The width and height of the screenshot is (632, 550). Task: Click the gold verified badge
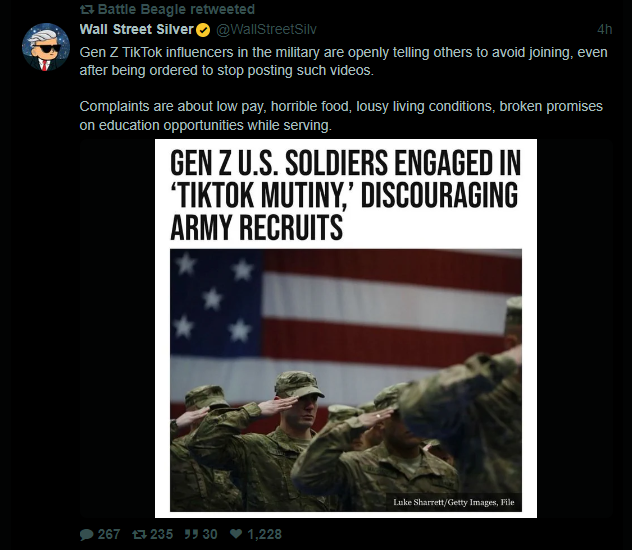204,28
